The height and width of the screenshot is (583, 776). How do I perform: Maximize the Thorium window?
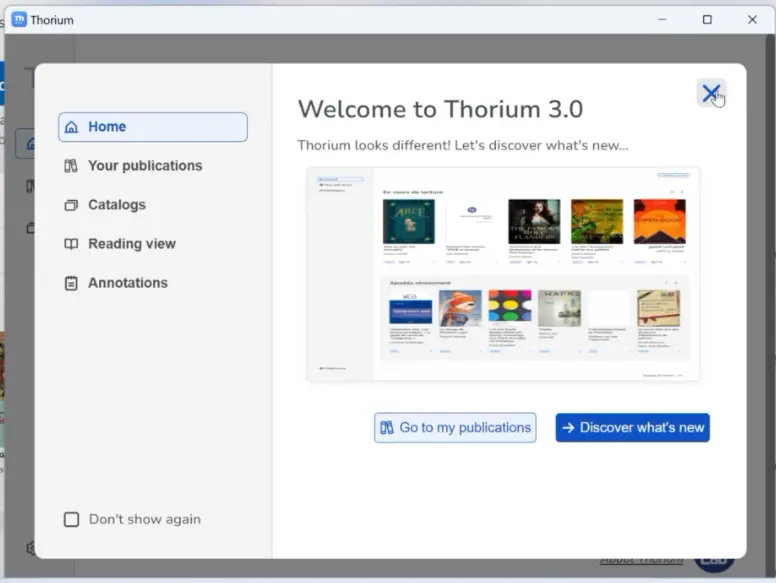point(707,20)
